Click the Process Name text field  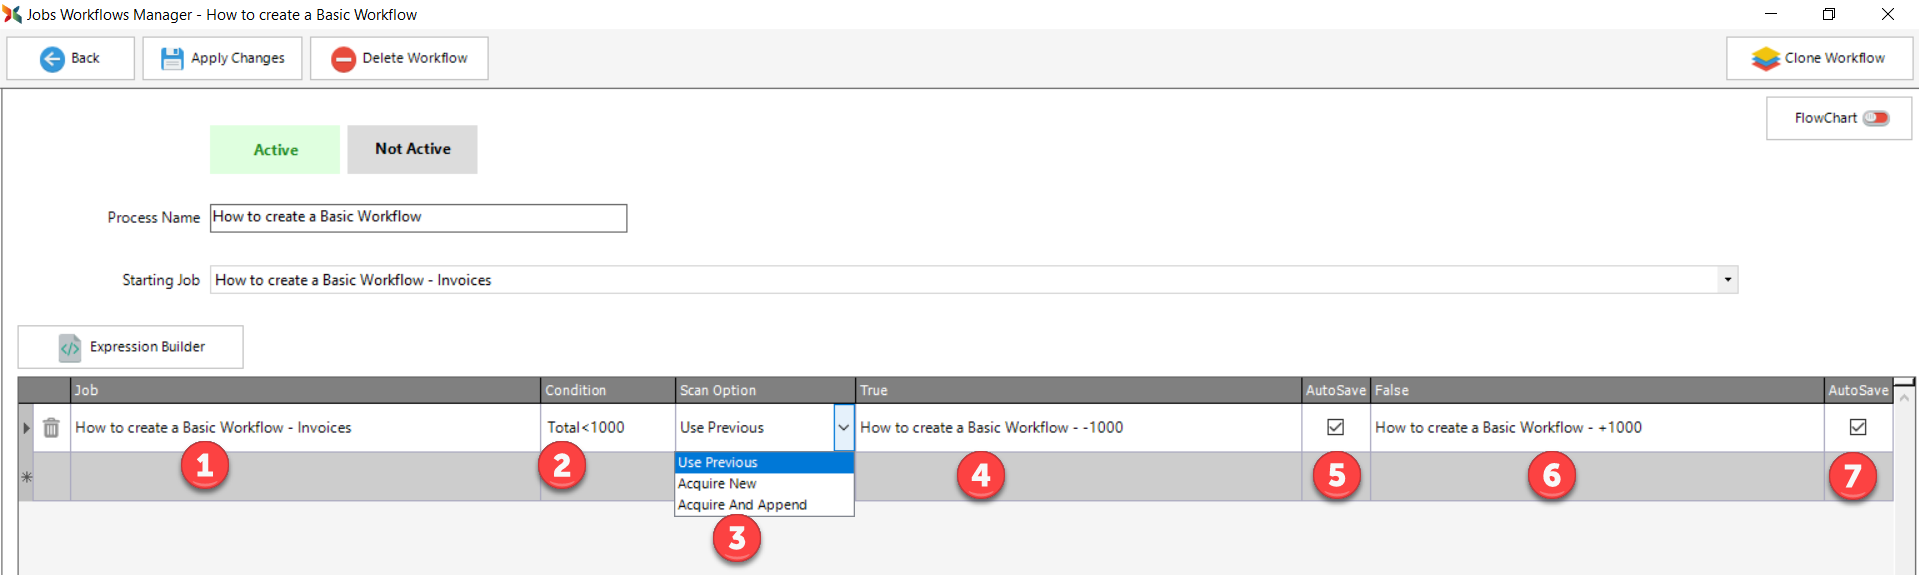click(x=418, y=218)
